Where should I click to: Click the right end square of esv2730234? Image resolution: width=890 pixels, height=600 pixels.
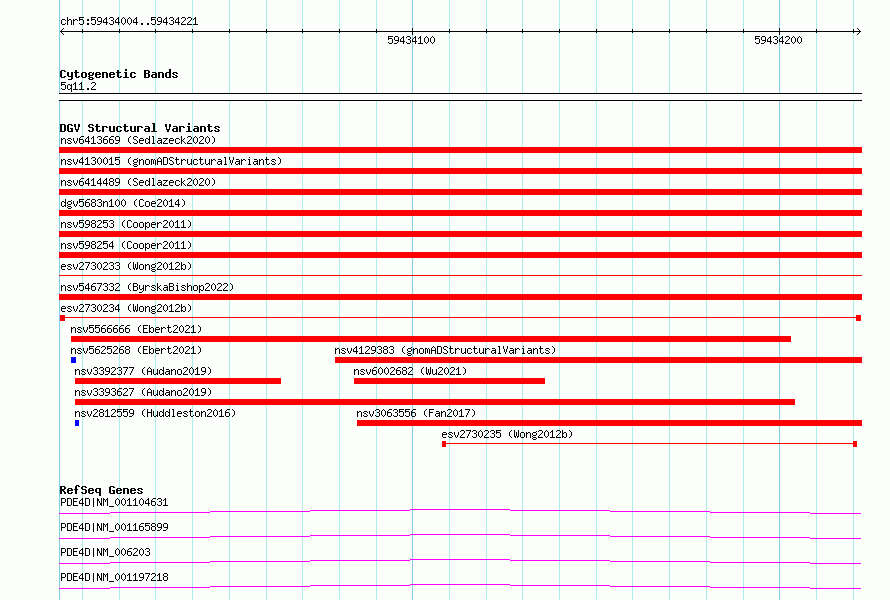(859, 318)
